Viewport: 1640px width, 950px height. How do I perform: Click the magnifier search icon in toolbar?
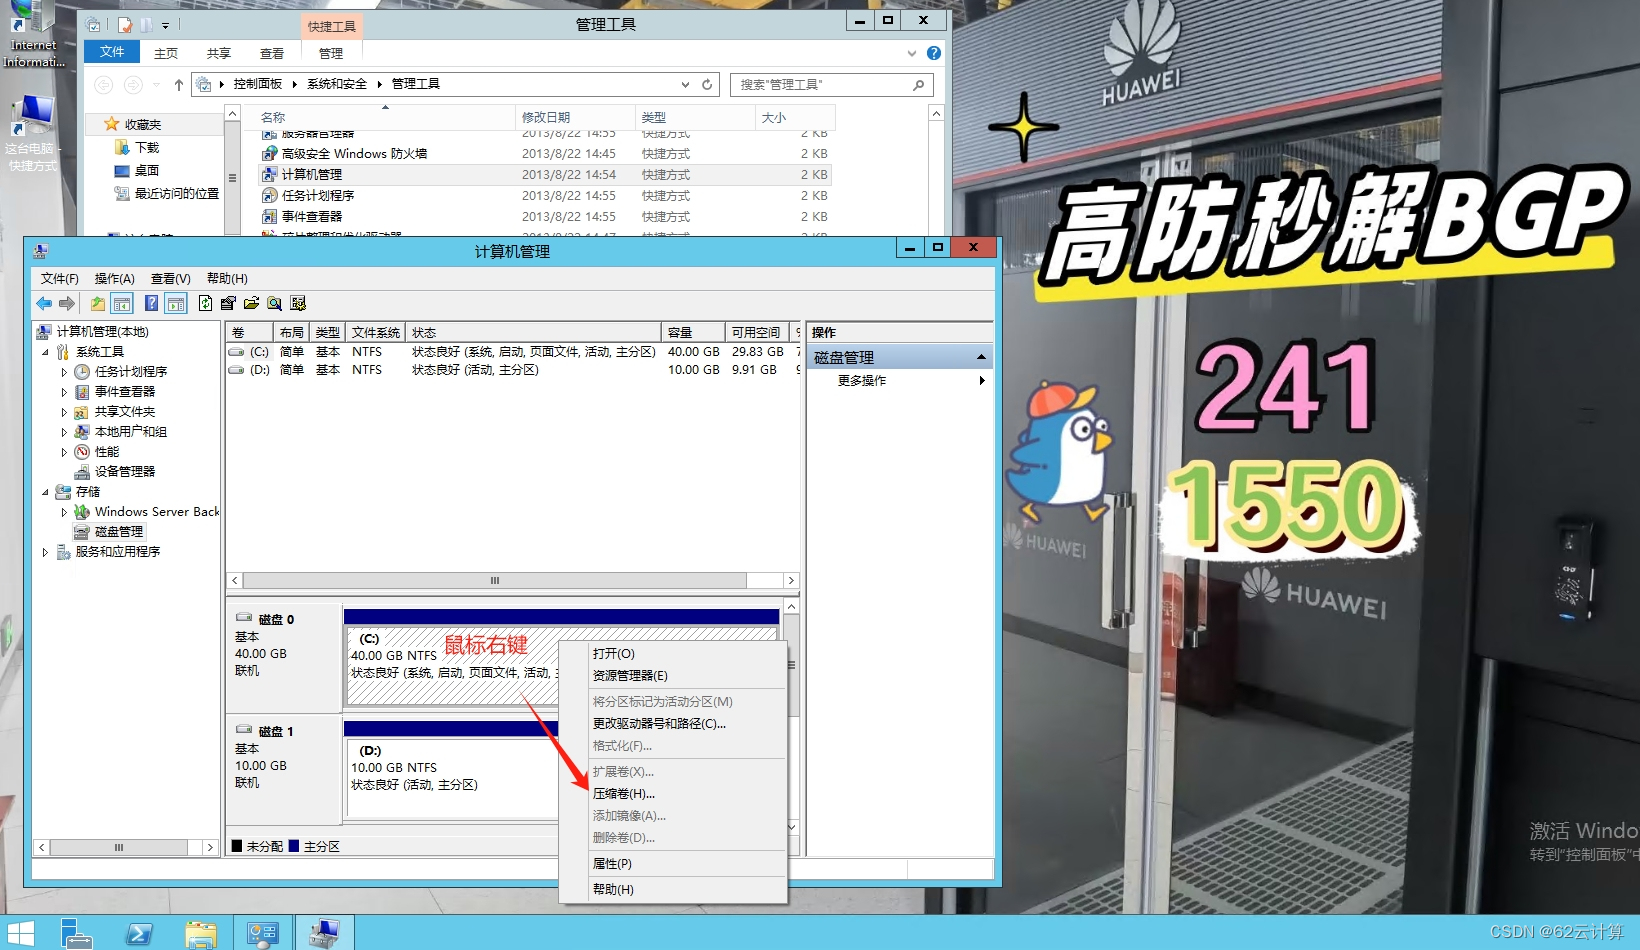coord(274,303)
